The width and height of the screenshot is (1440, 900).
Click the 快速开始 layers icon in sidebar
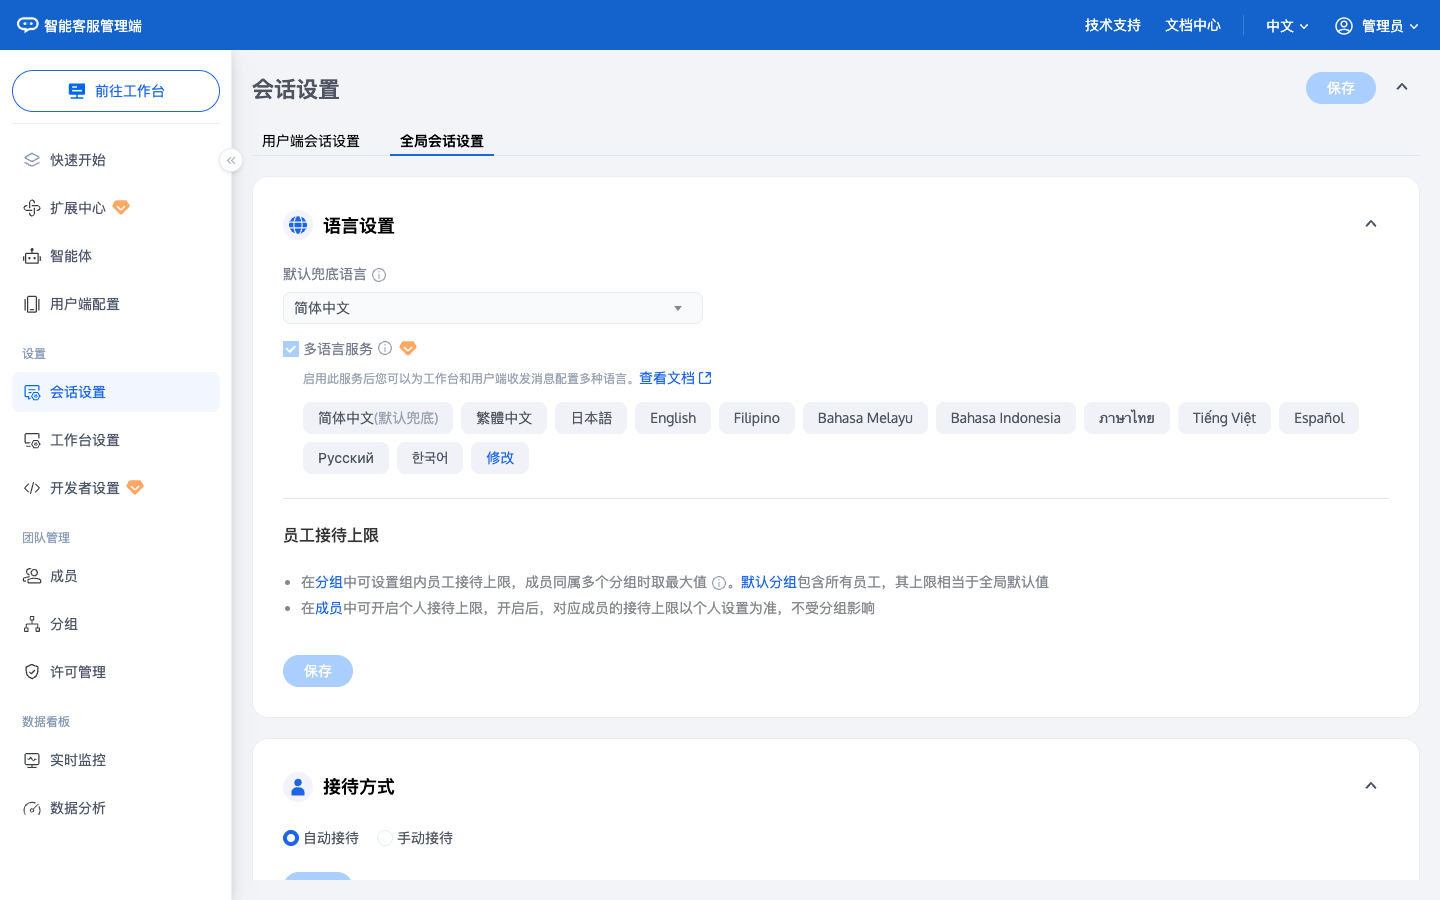(32, 160)
